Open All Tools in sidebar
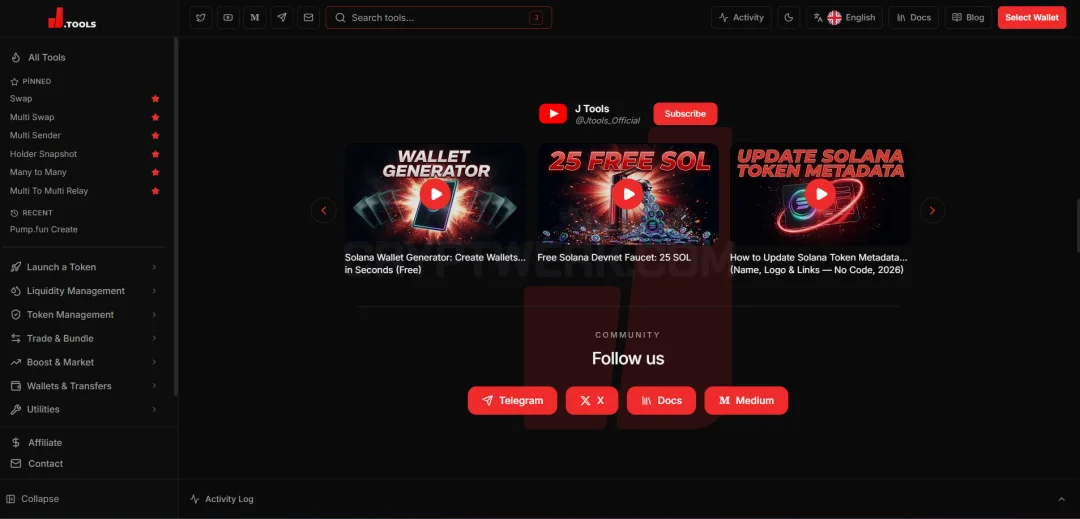Viewport: 1080px width, 519px height. point(47,57)
